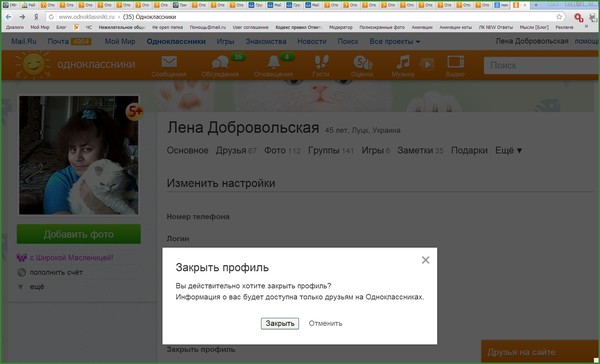Click the Лена Добровольская account name
600x364 pixels.
pos(532,41)
